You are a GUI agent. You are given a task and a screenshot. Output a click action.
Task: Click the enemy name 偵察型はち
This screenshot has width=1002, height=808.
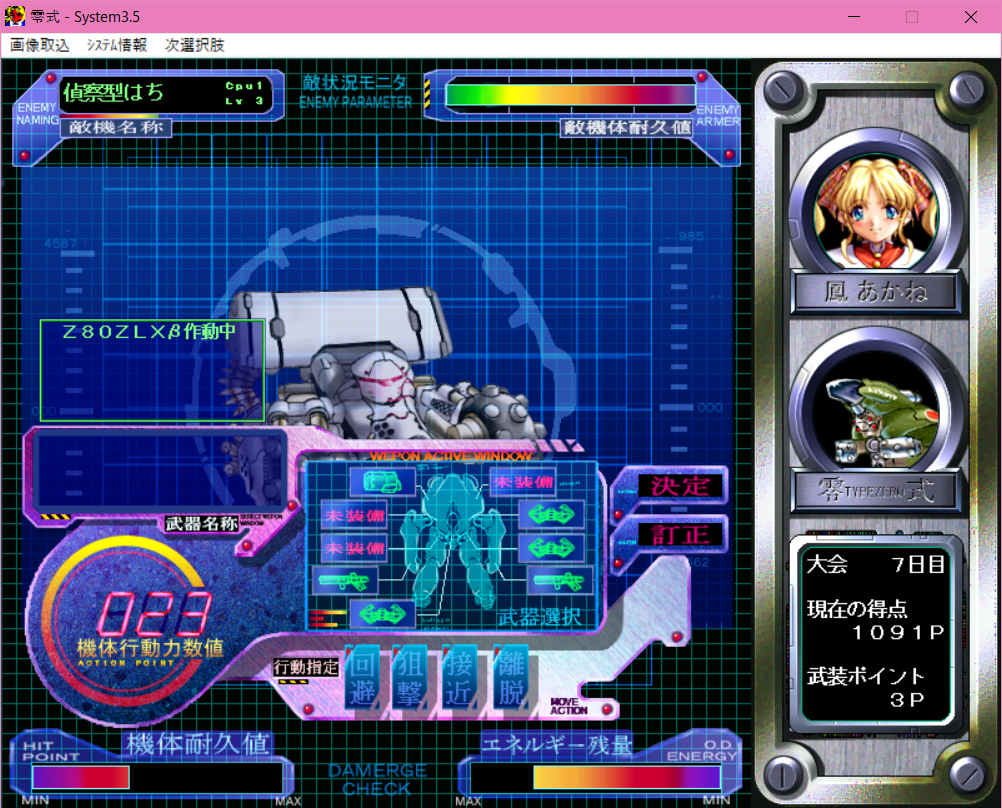(114, 93)
